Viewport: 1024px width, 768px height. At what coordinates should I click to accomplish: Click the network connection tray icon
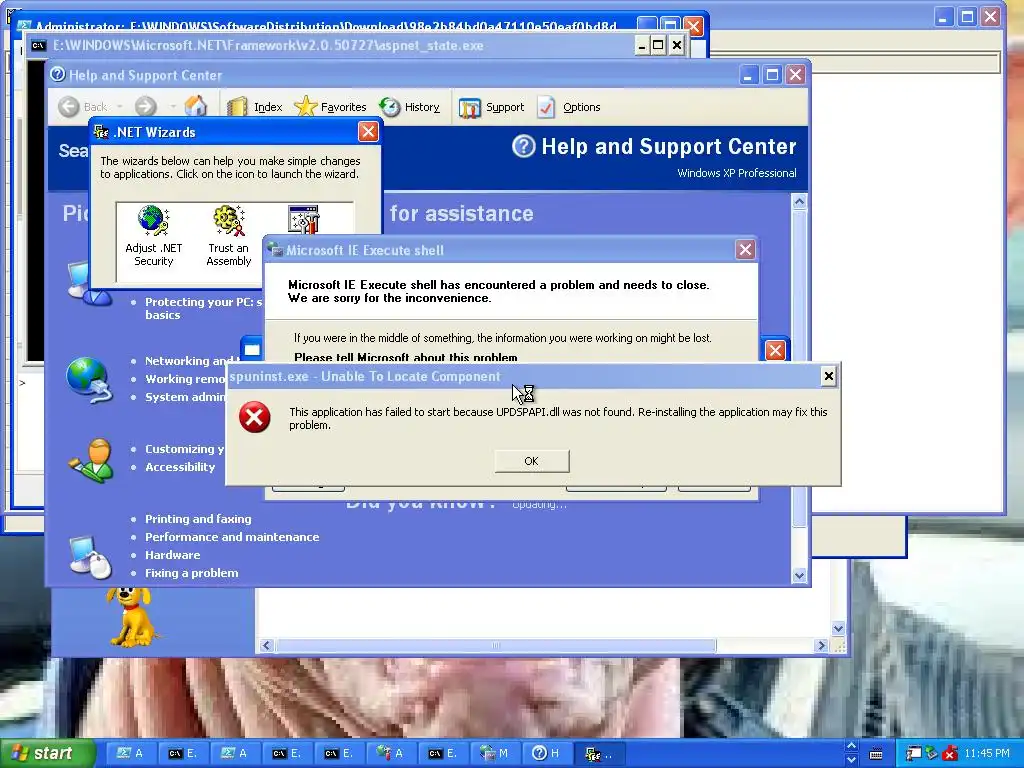tap(913, 754)
